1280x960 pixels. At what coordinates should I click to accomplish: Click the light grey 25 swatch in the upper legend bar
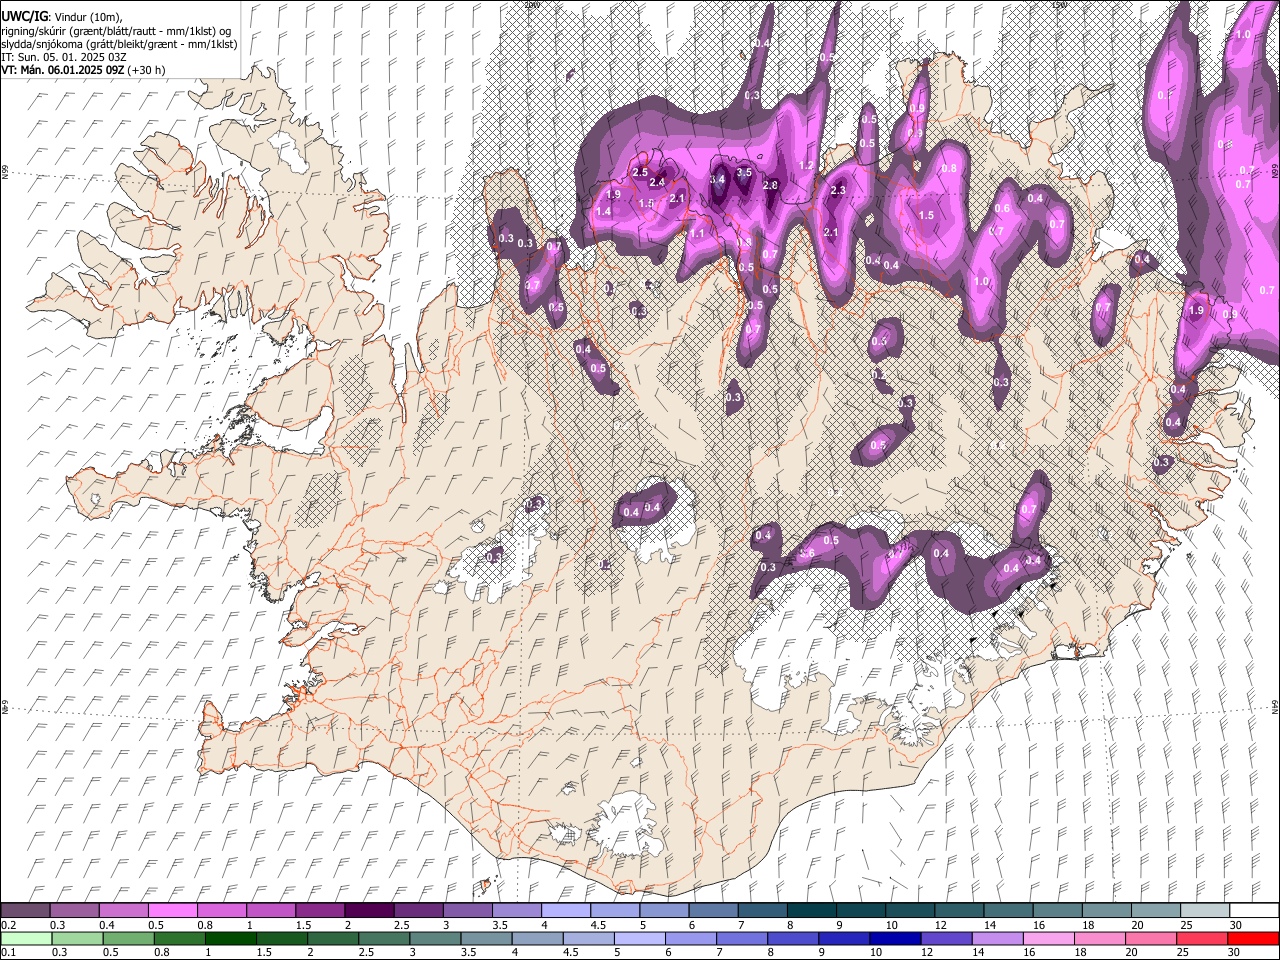click(x=1205, y=911)
